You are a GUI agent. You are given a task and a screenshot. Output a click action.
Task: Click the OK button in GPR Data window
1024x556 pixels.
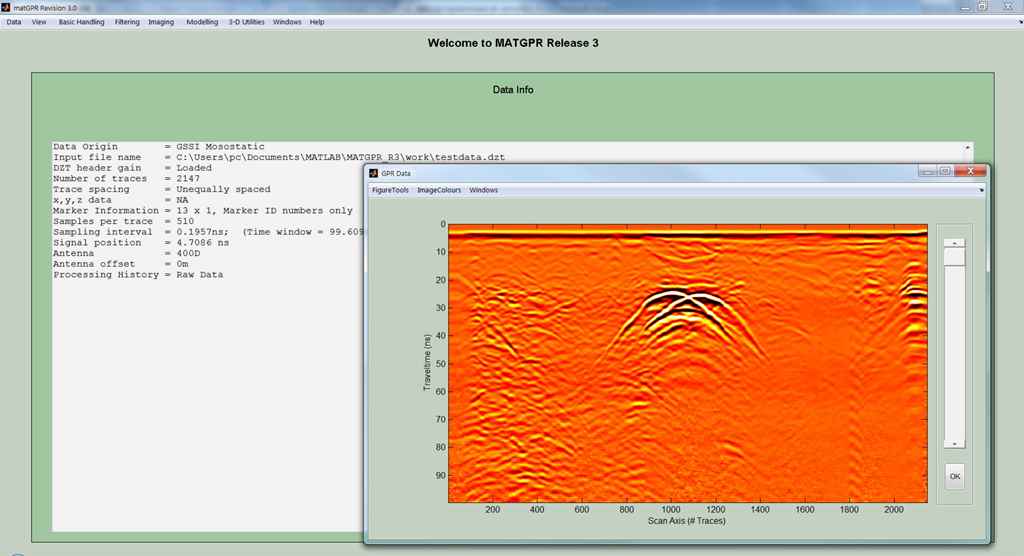point(955,476)
